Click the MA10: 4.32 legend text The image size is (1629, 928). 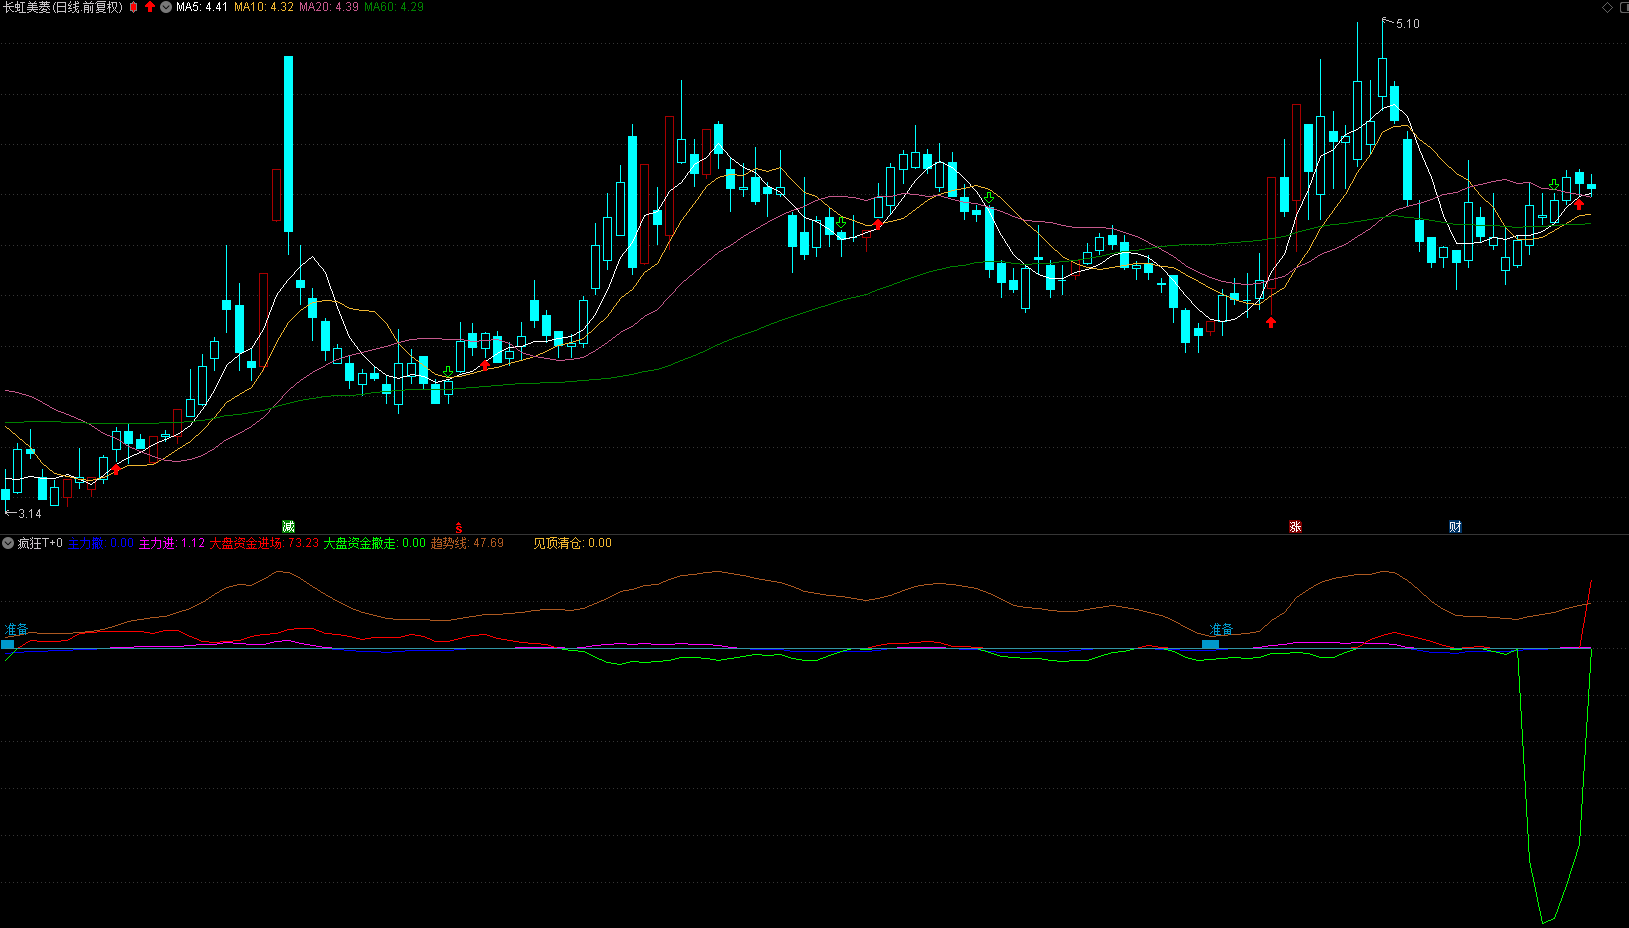tap(264, 7)
